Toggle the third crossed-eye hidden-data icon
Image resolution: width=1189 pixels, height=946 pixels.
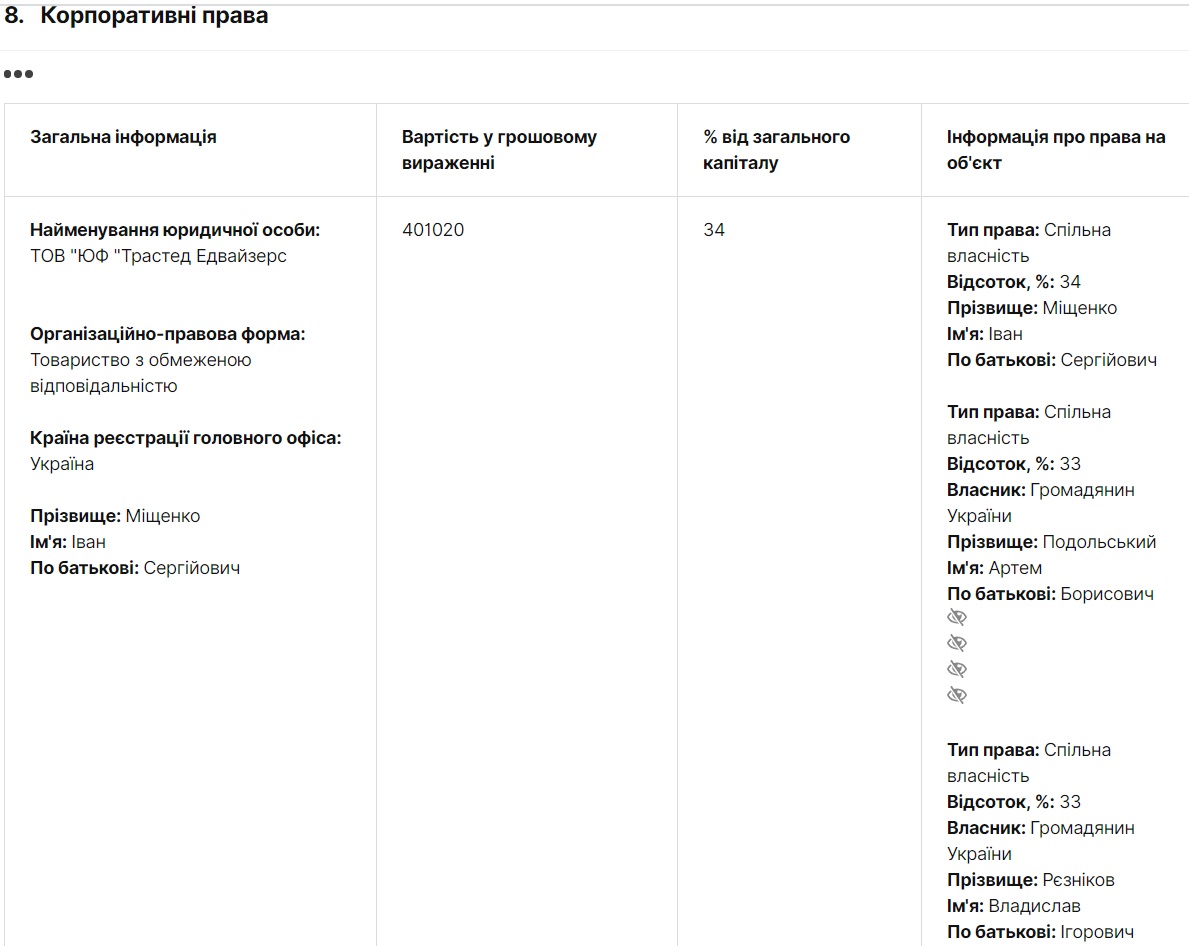point(957,669)
